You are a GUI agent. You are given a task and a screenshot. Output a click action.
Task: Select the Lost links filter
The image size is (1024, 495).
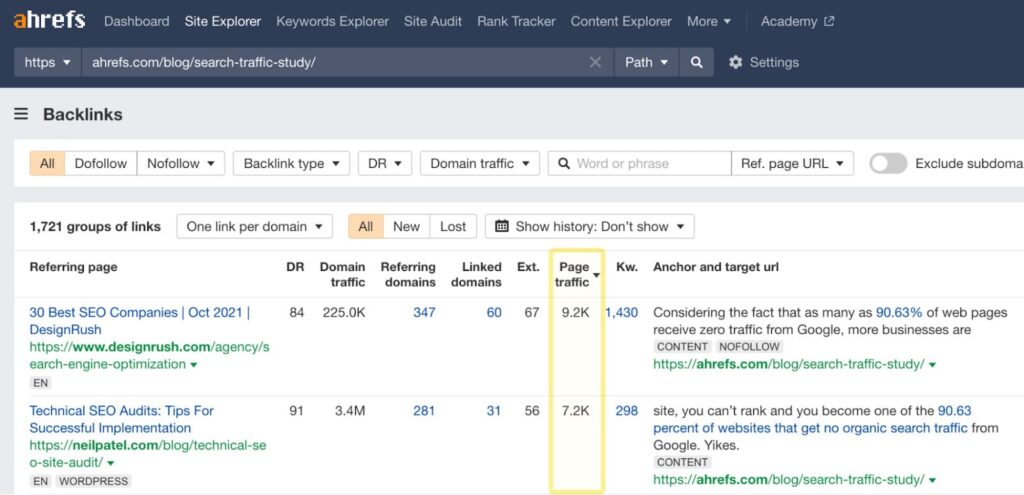(453, 226)
